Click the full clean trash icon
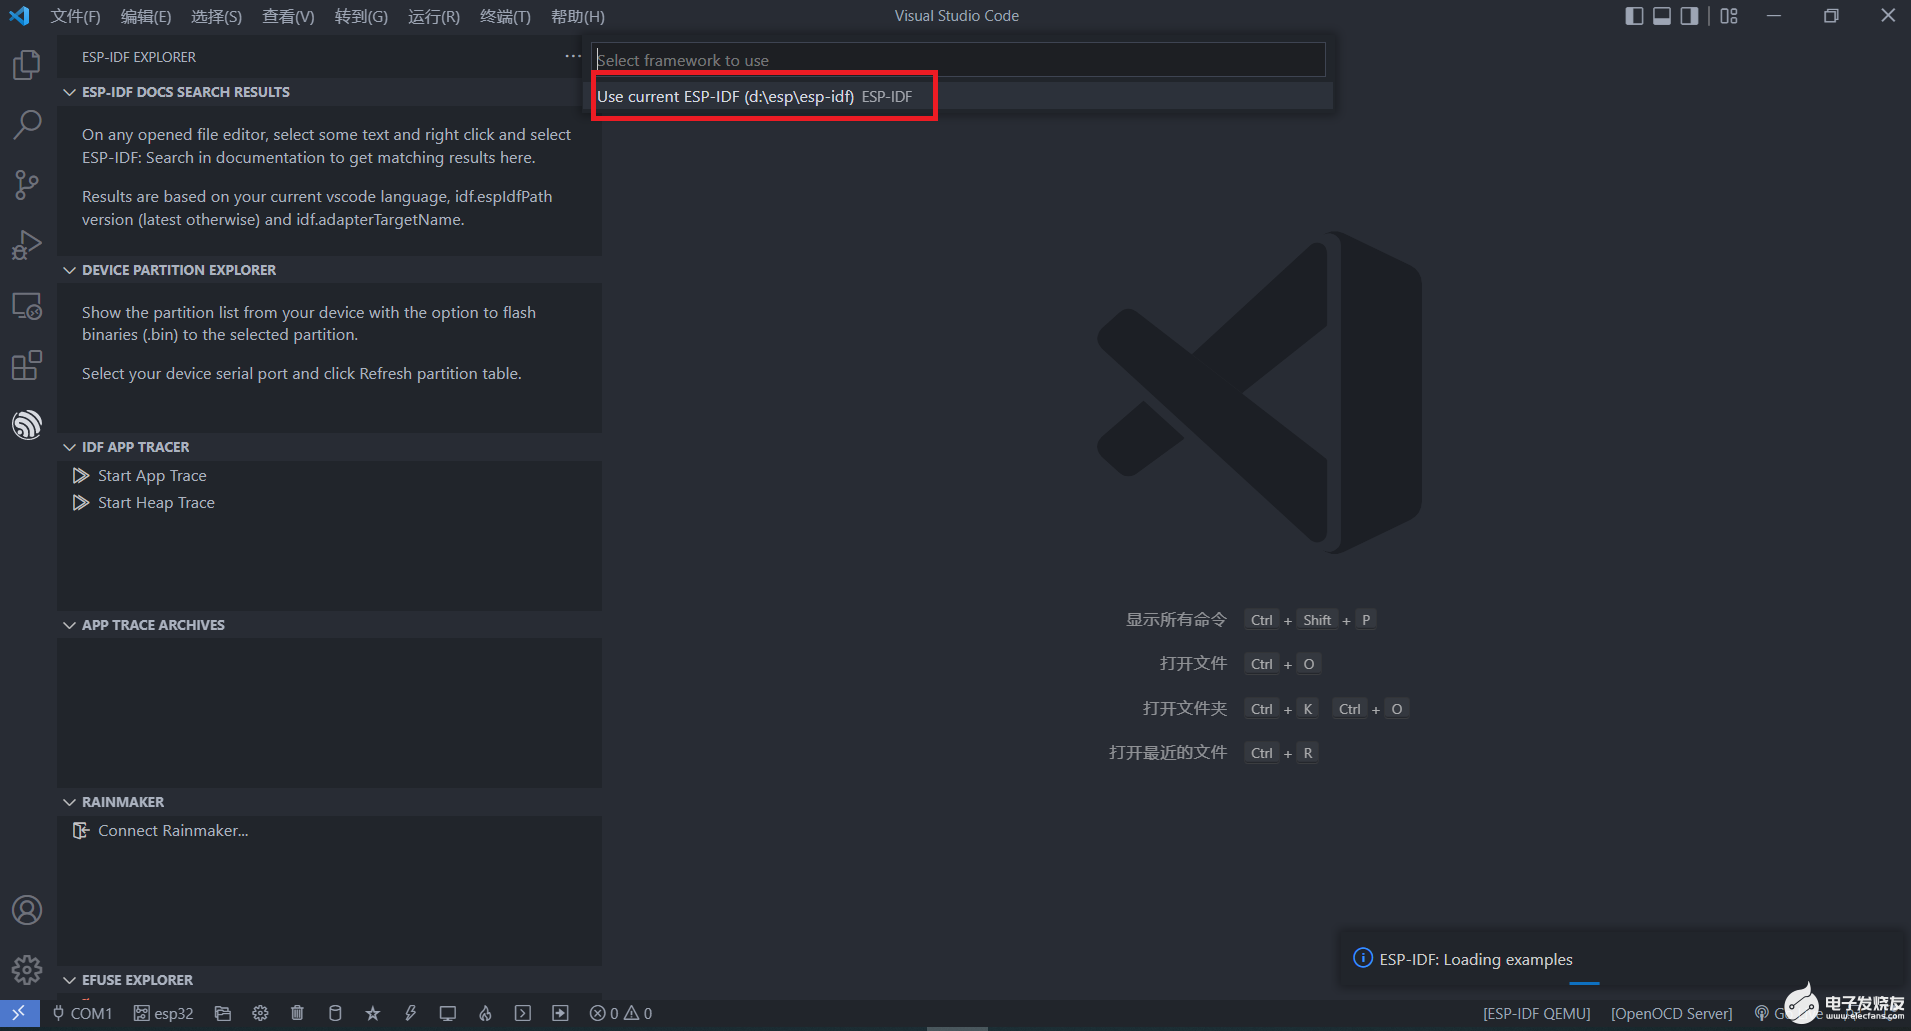The image size is (1911, 1031). (x=297, y=1013)
